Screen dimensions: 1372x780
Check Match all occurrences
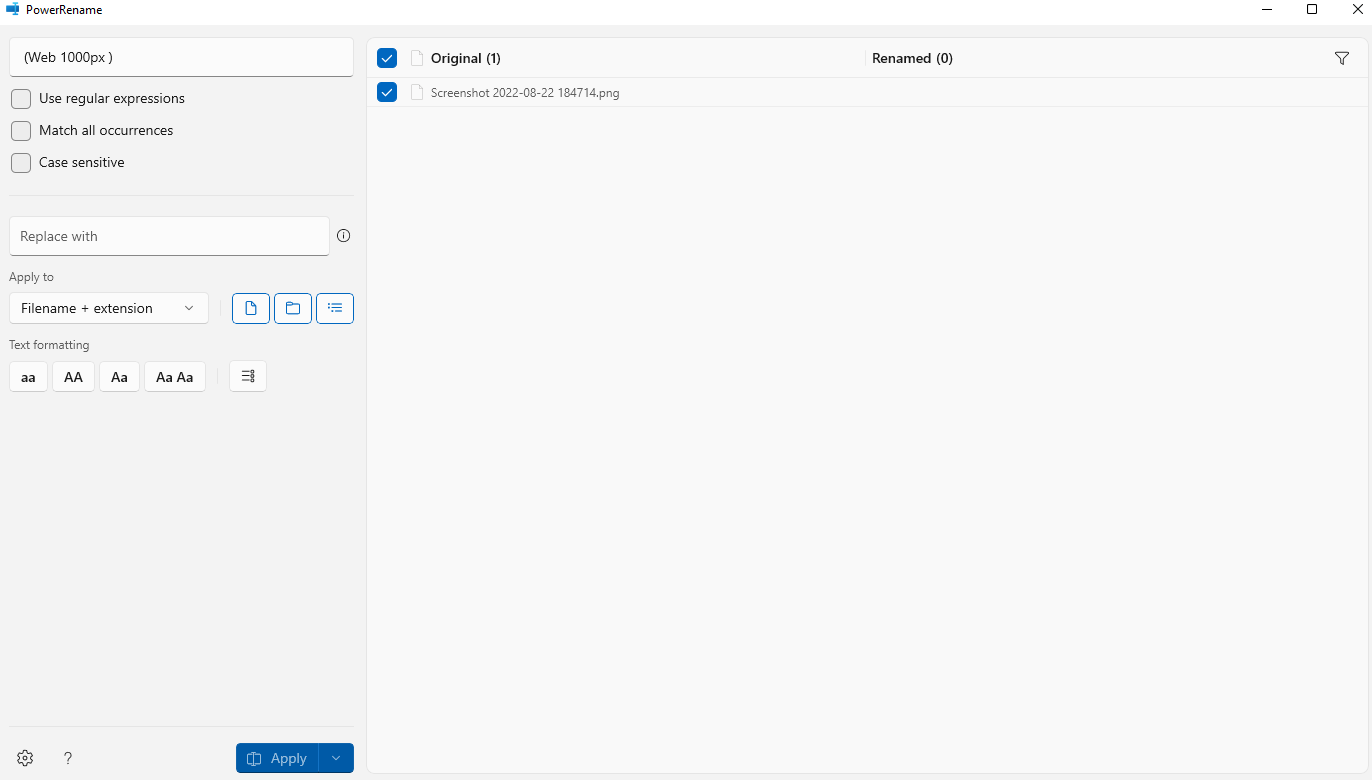pos(20,130)
